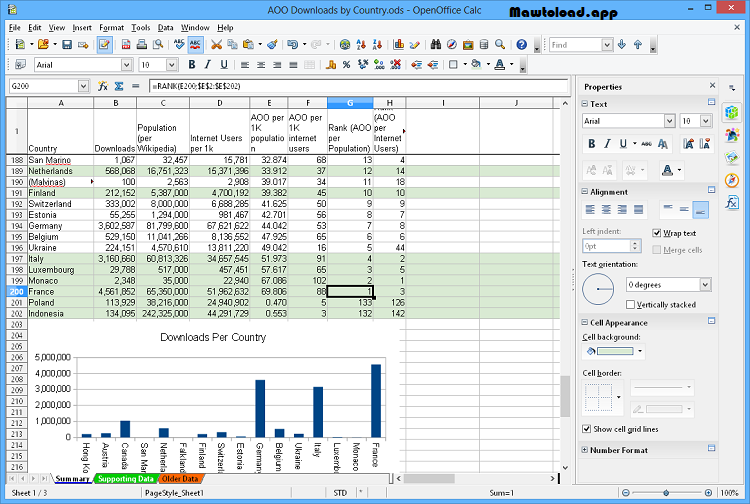The height and width of the screenshot is (504, 750).
Task: Toggle Edit File mode icon
Action: [x=104, y=44]
